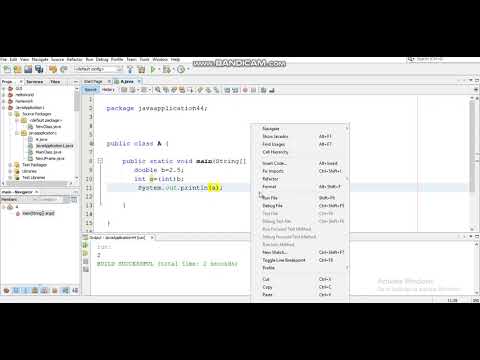Screen dimensions: 480x360
Task: Expand the Libraries node
Action: 10,171
